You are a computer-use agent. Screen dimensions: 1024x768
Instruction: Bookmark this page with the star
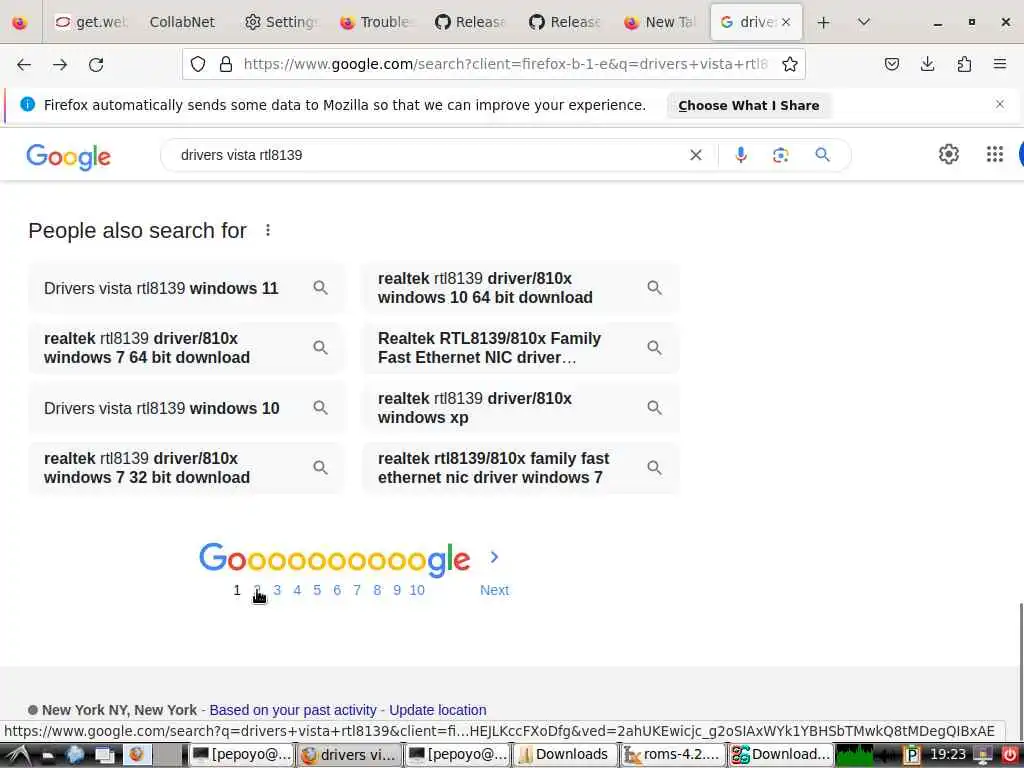(790, 64)
